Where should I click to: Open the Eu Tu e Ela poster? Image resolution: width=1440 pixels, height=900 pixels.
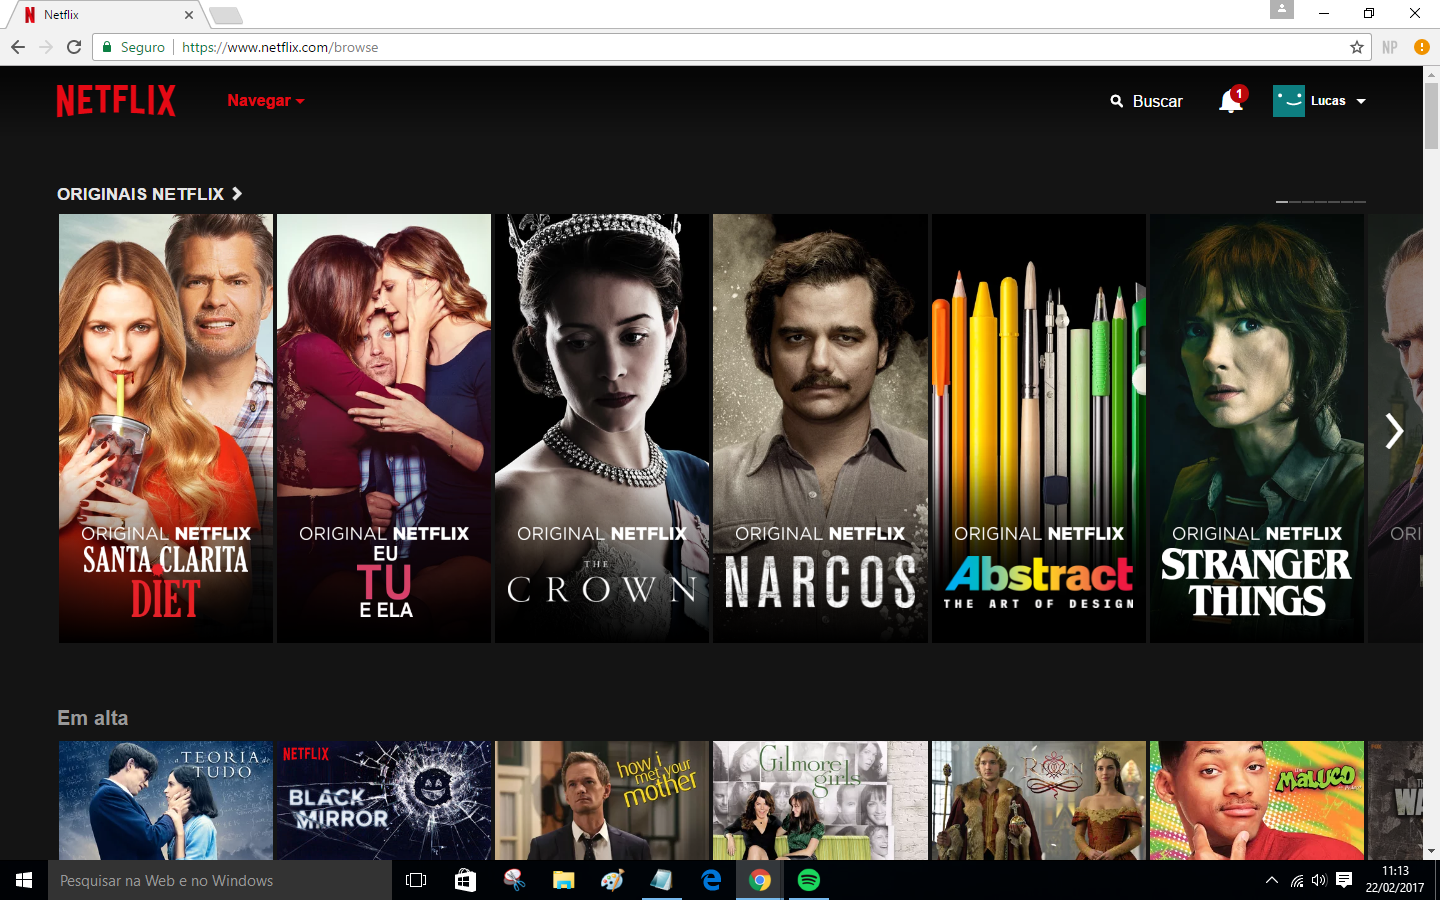pyautogui.click(x=384, y=428)
